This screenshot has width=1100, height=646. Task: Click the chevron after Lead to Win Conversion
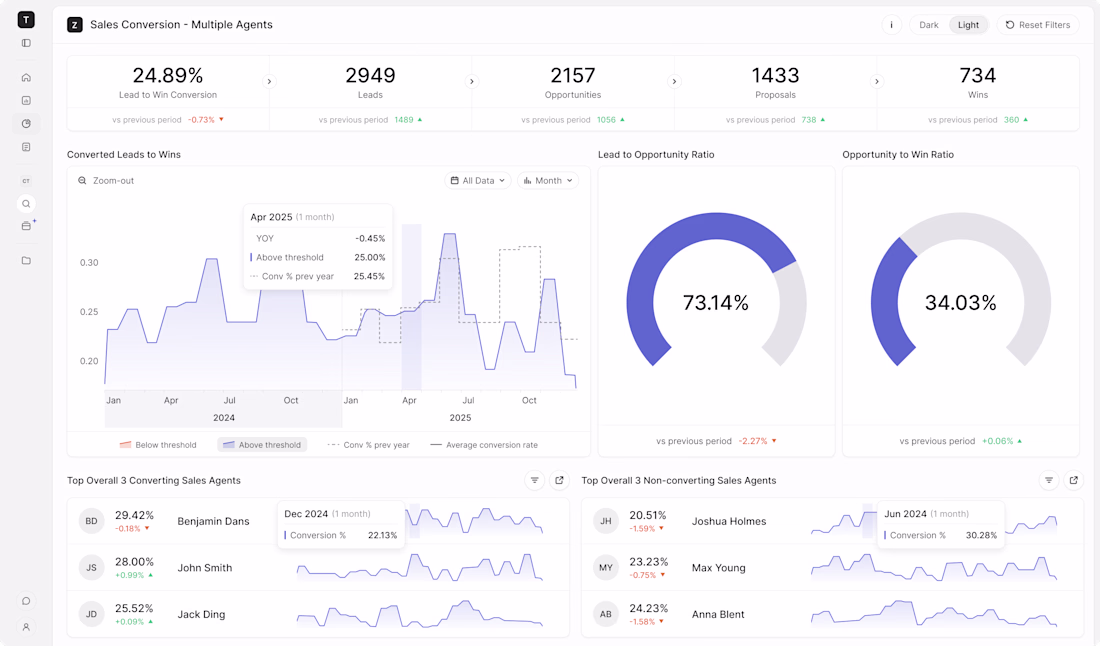(269, 81)
